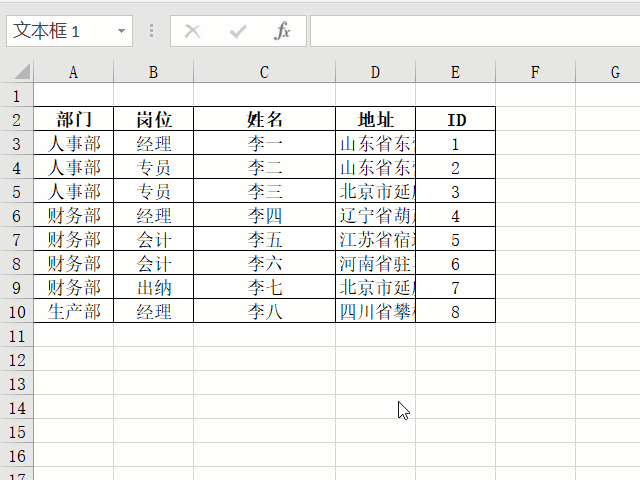This screenshot has width=640, height=480.
Task: Click 北京市 address cell in row 5
Action: click(x=376, y=191)
